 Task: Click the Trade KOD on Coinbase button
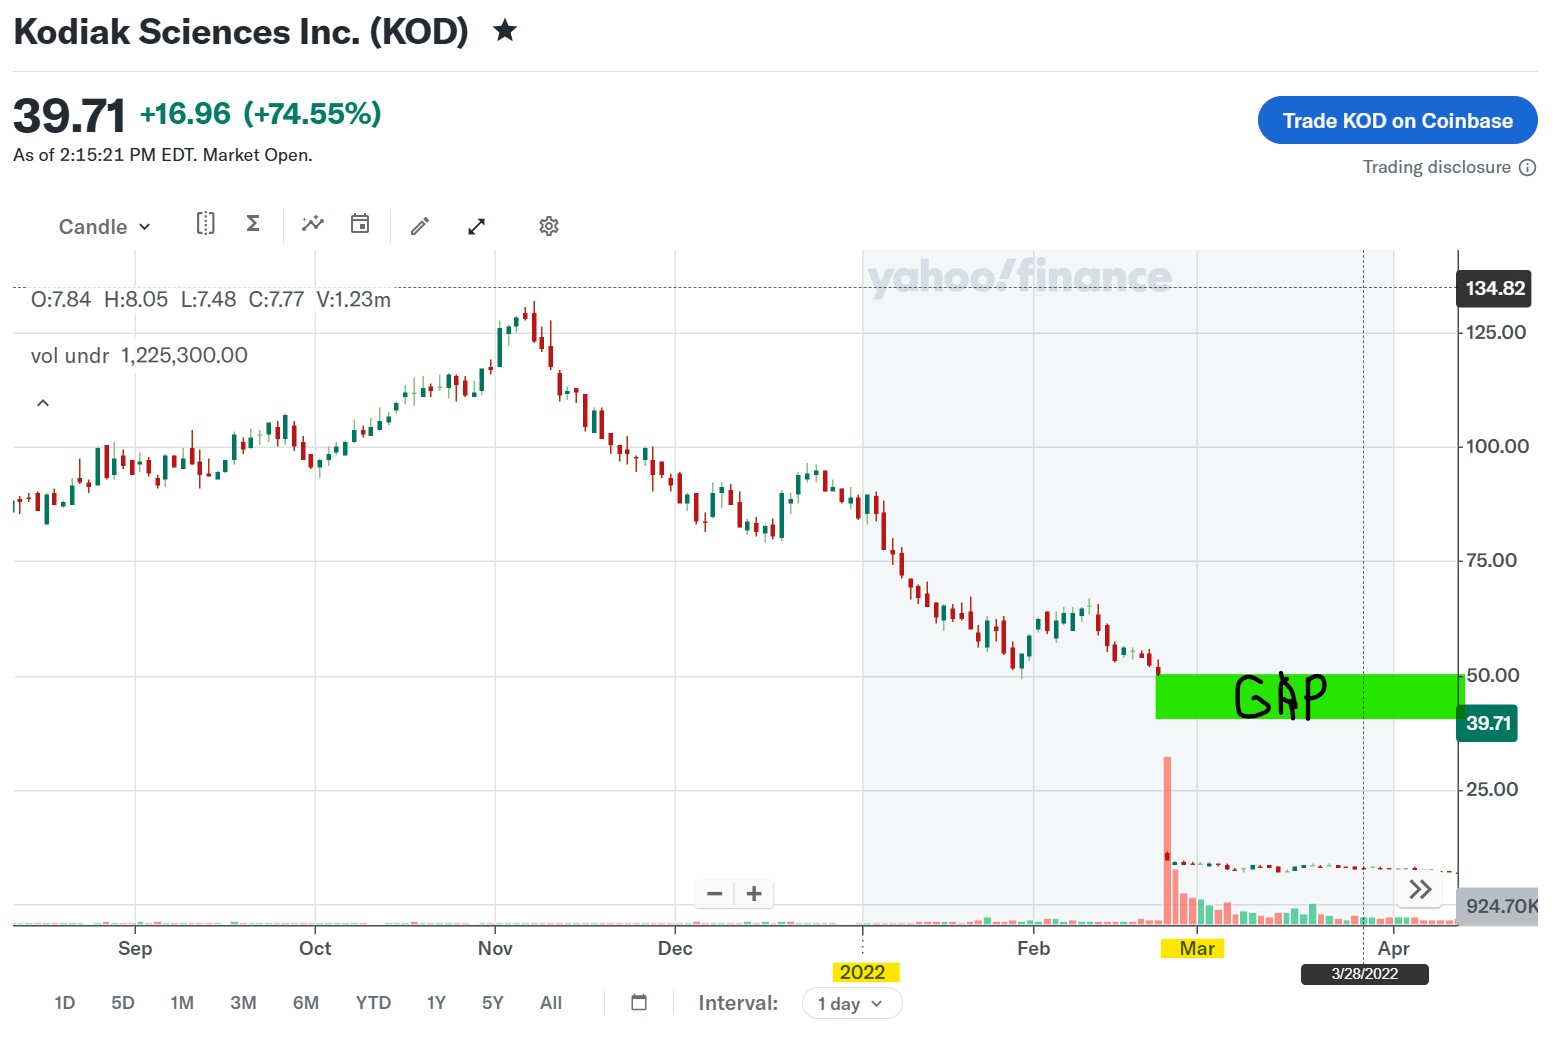(1397, 121)
